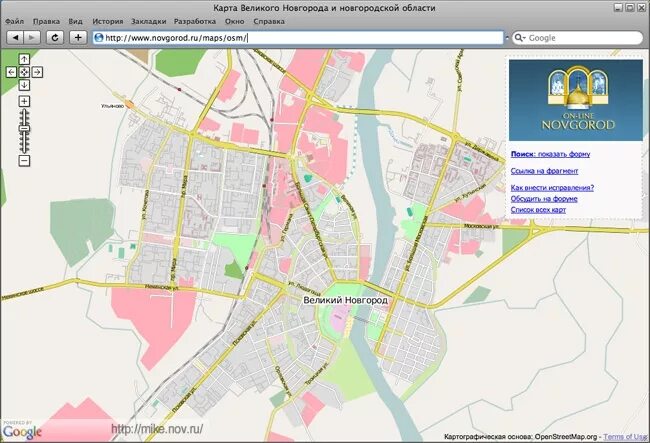Click the zoom level slider handle
The width and height of the screenshot is (650, 443).
pyautogui.click(x=24, y=128)
